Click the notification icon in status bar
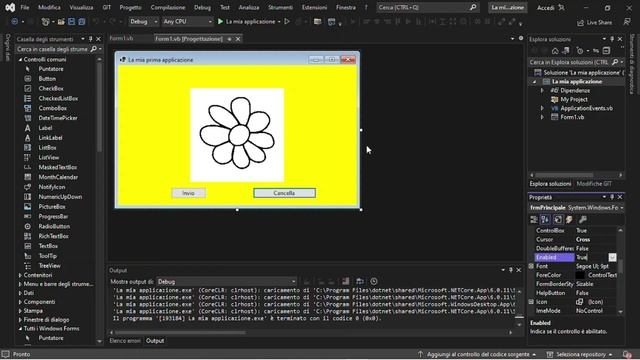 pos(627,354)
